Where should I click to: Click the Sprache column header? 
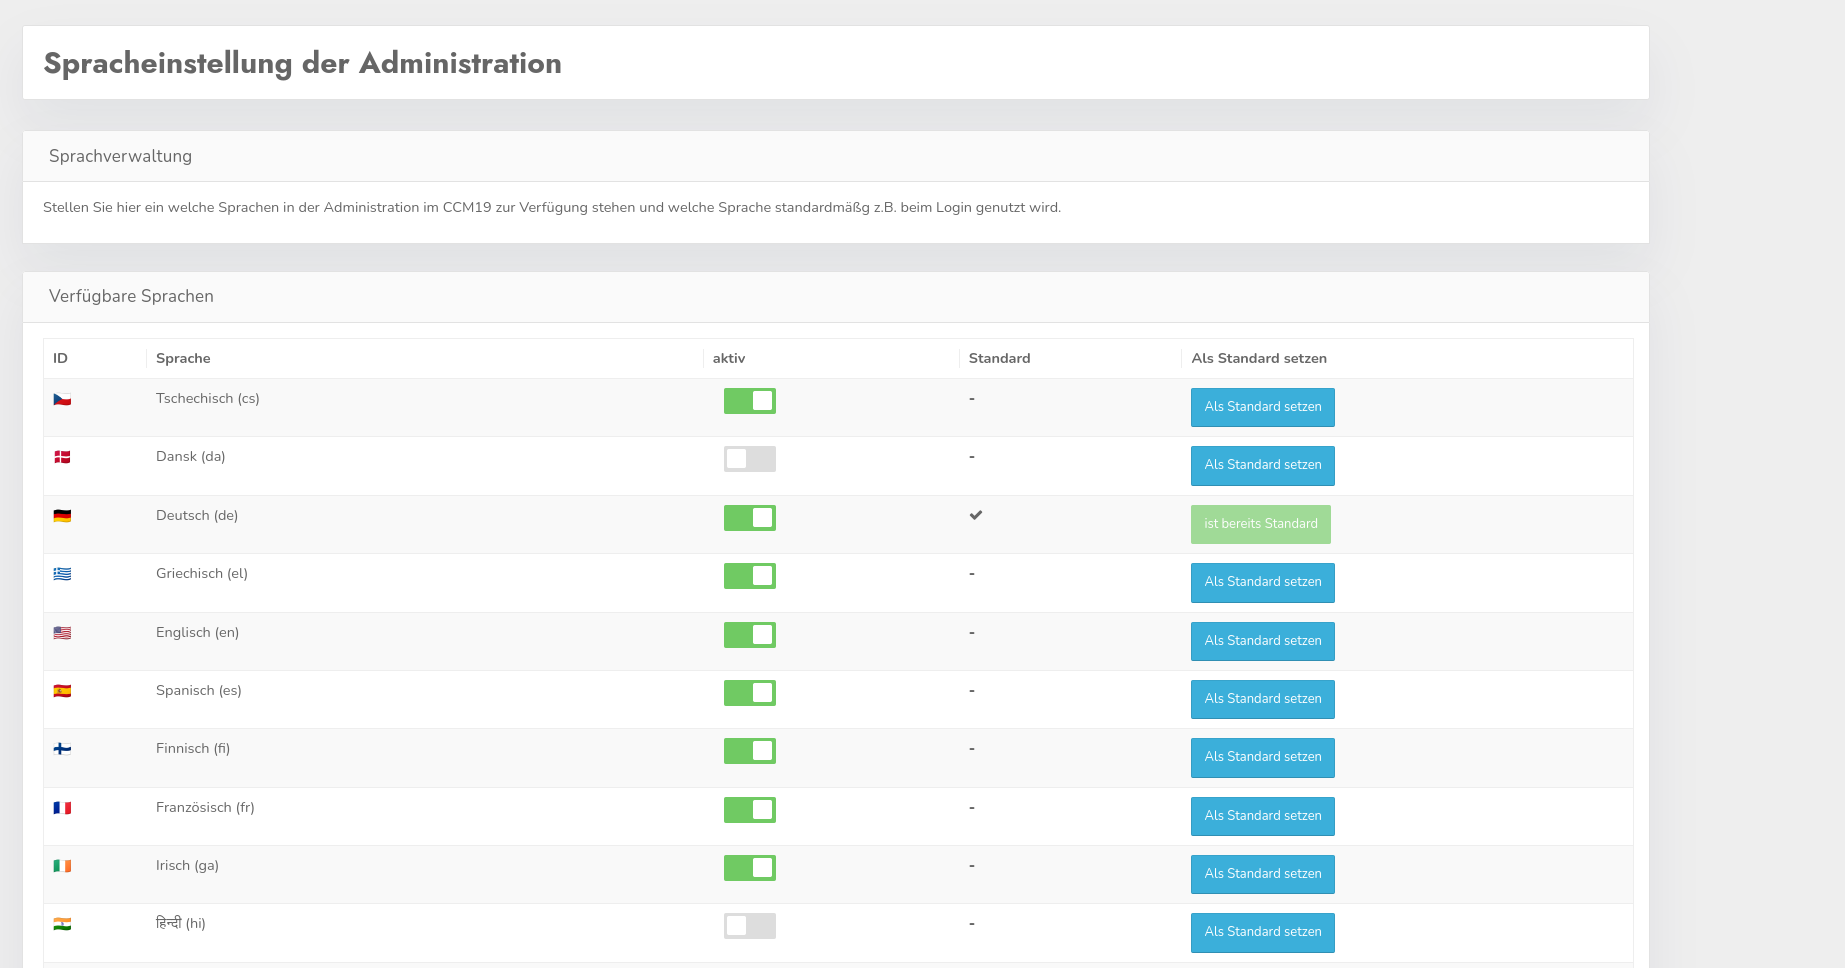pyautogui.click(x=183, y=358)
